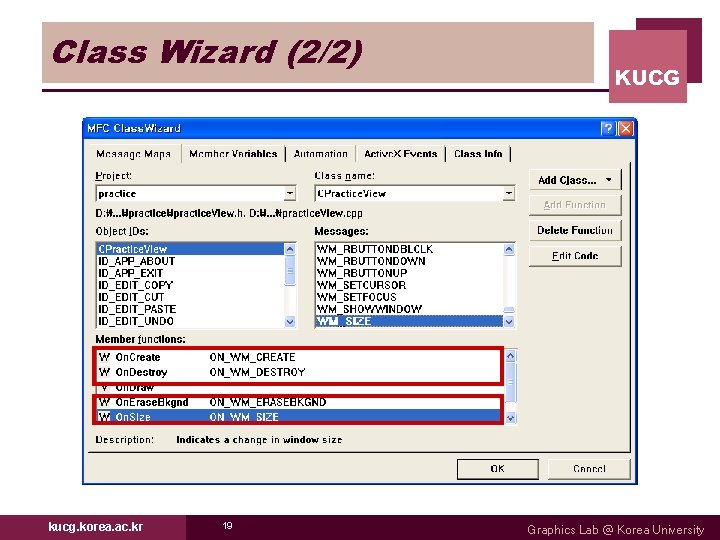Open the Project combo box dropdown
720x540 pixels.
(x=290, y=193)
